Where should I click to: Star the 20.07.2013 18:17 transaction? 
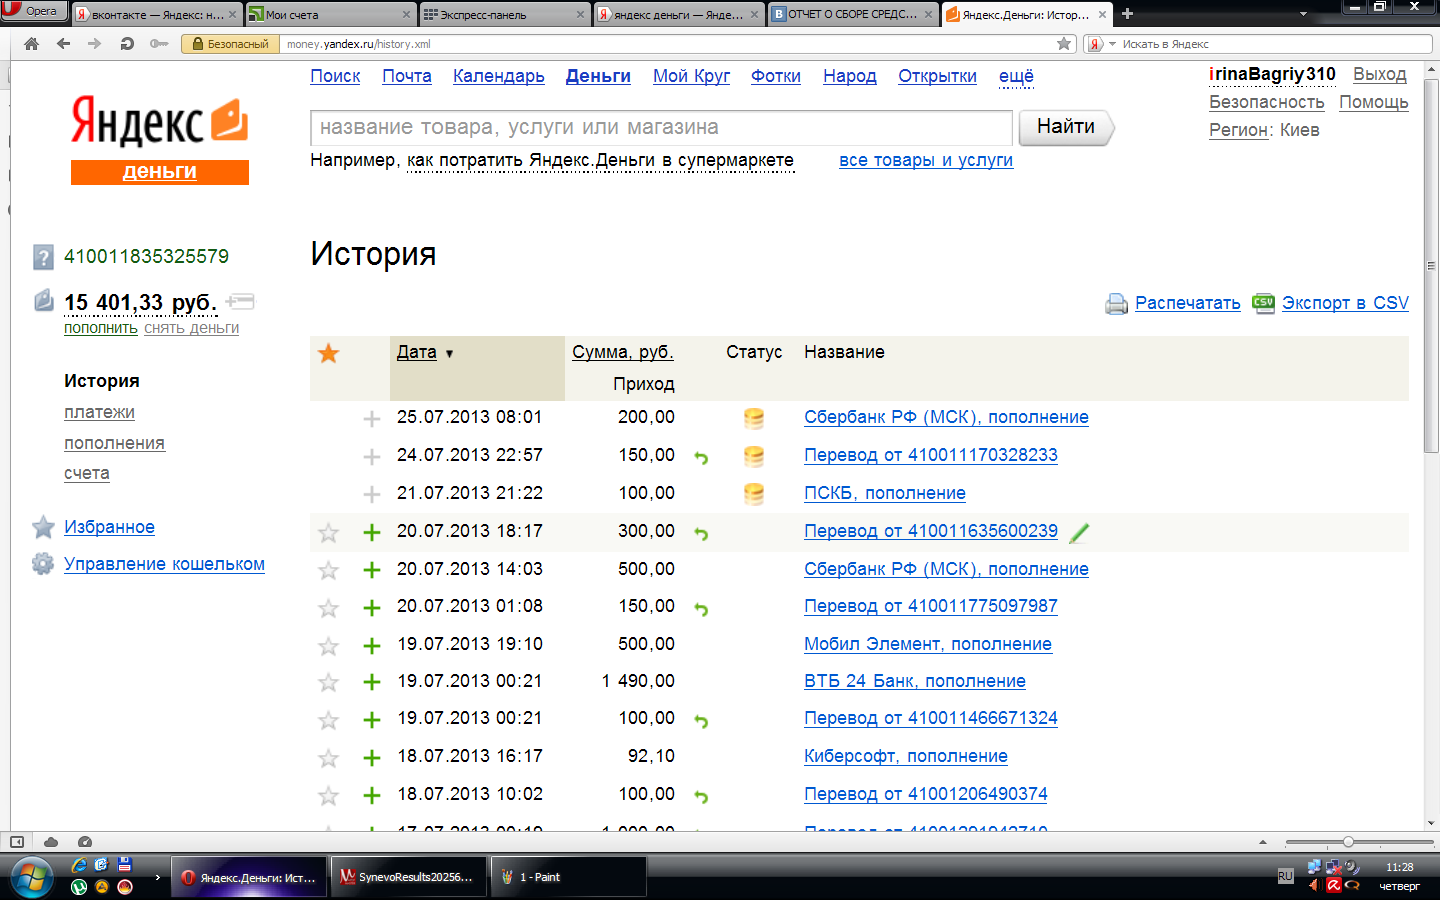tap(328, 533)
